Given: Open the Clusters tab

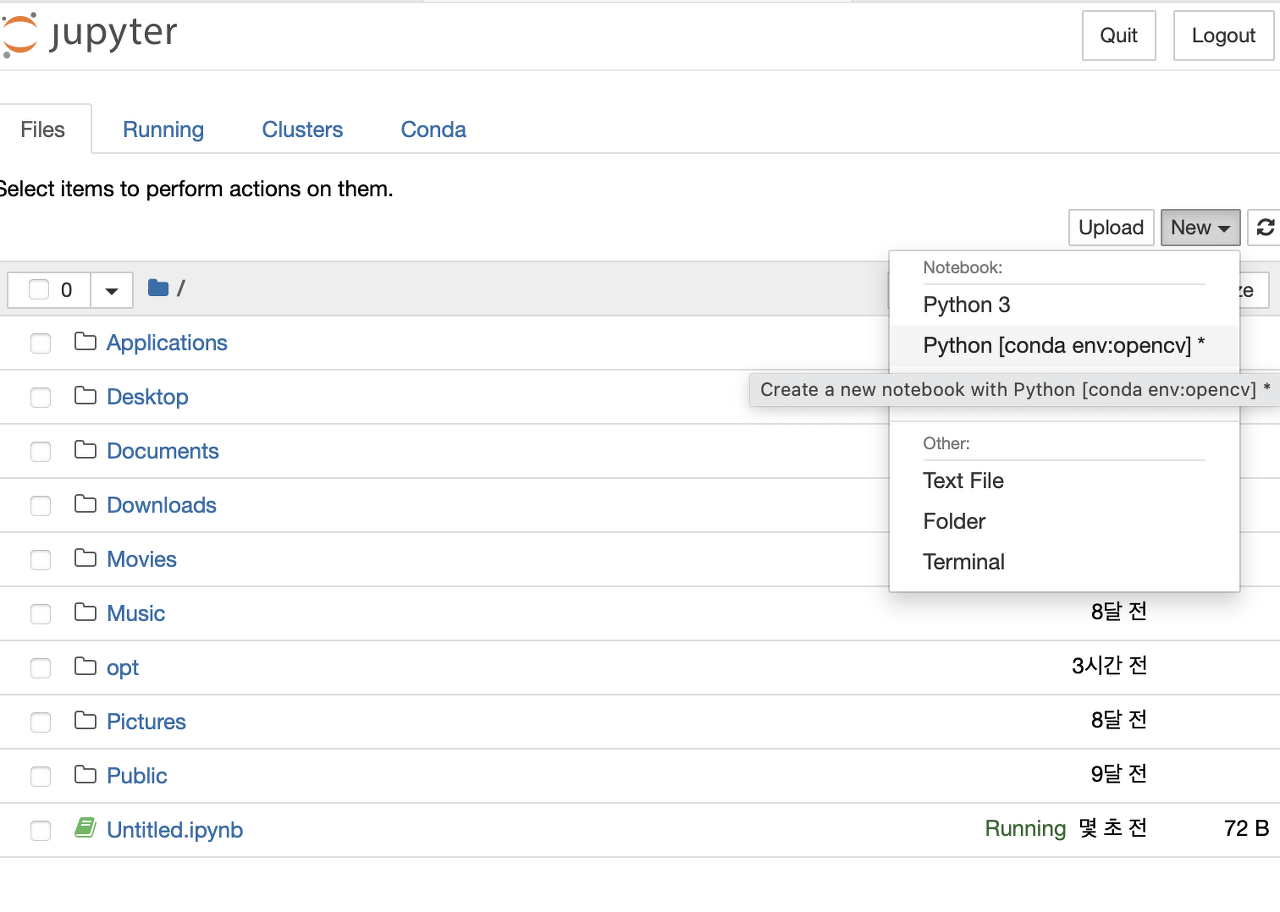Looking at the screenshot, I should (x=302, y=129).
